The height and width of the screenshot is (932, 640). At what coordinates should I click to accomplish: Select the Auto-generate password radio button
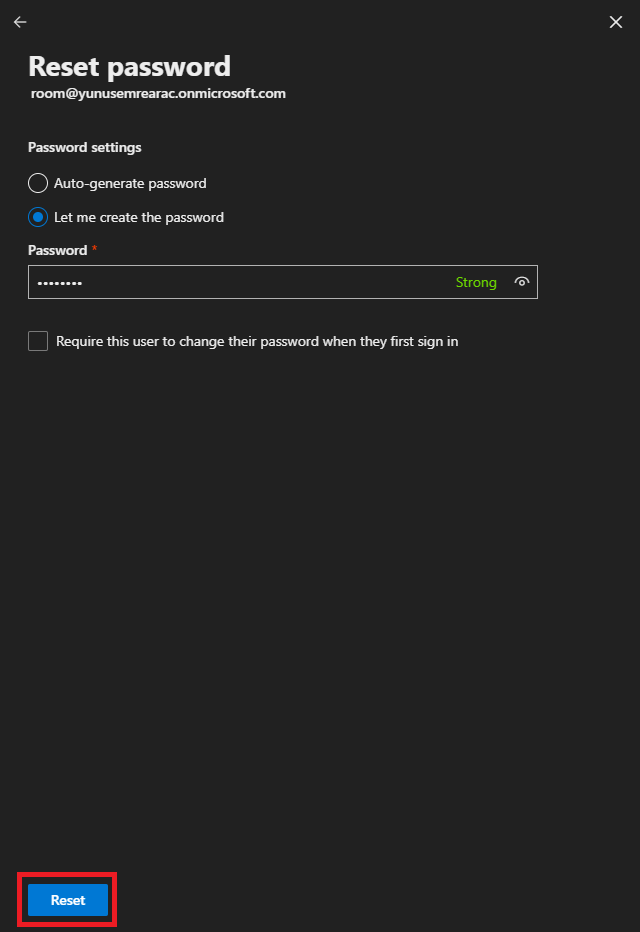(x=38, y=183)
